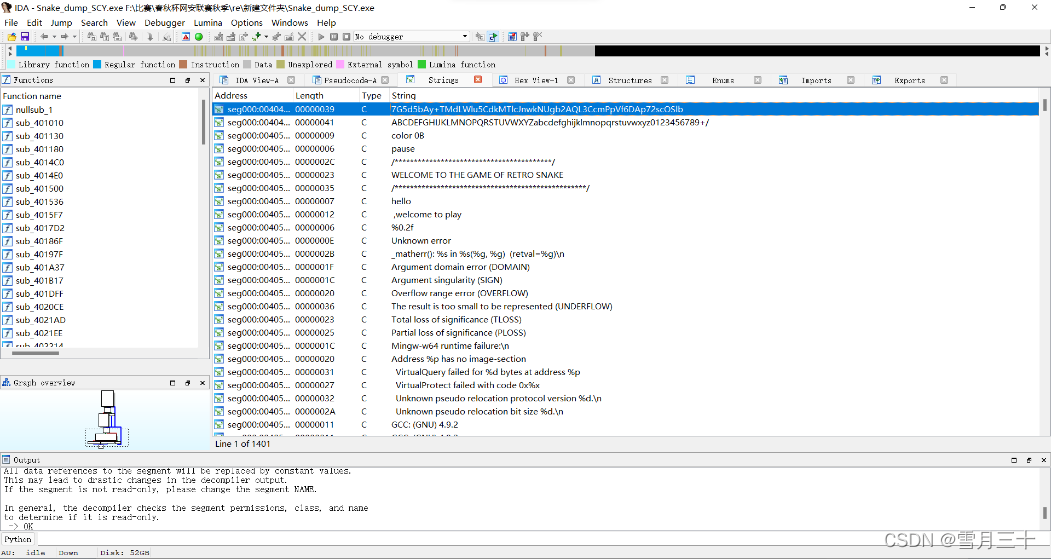This screenshot has height=559, width=1051.
Task: Open the Windows menu
Action: pos(290,22)
